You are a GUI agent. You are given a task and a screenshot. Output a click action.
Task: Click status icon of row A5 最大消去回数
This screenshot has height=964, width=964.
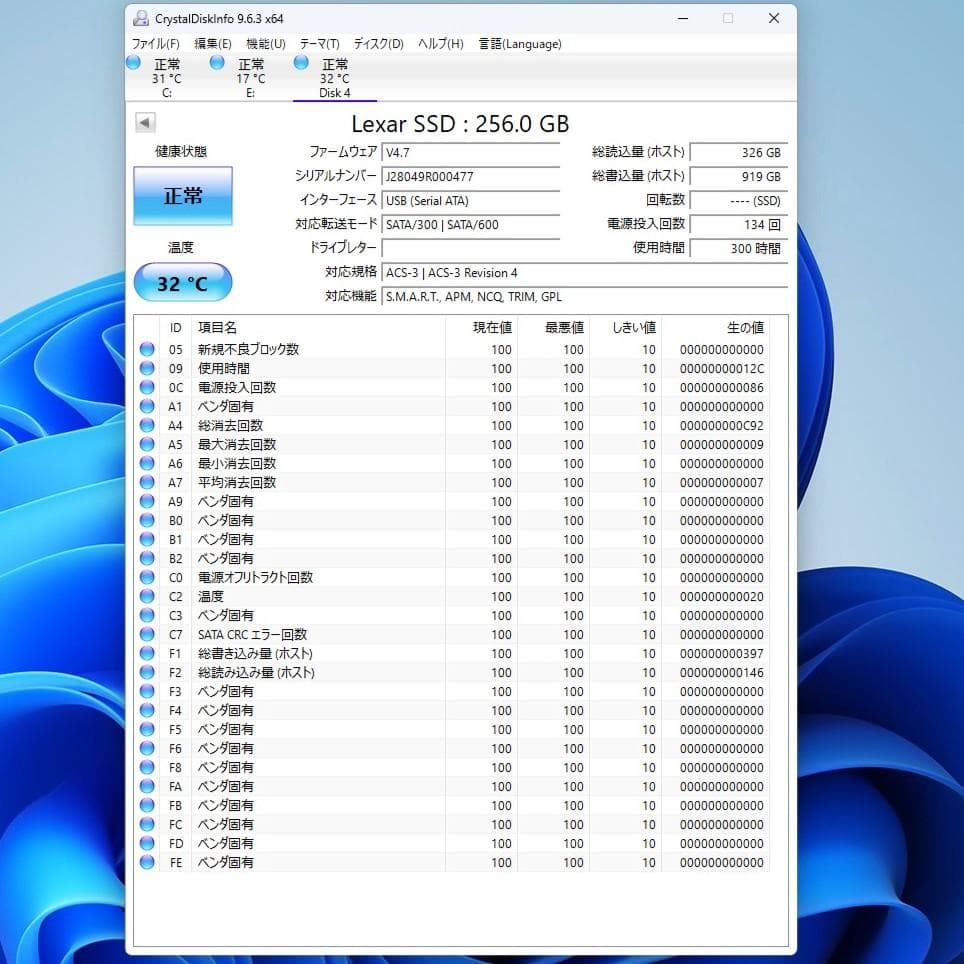(147, 444)
